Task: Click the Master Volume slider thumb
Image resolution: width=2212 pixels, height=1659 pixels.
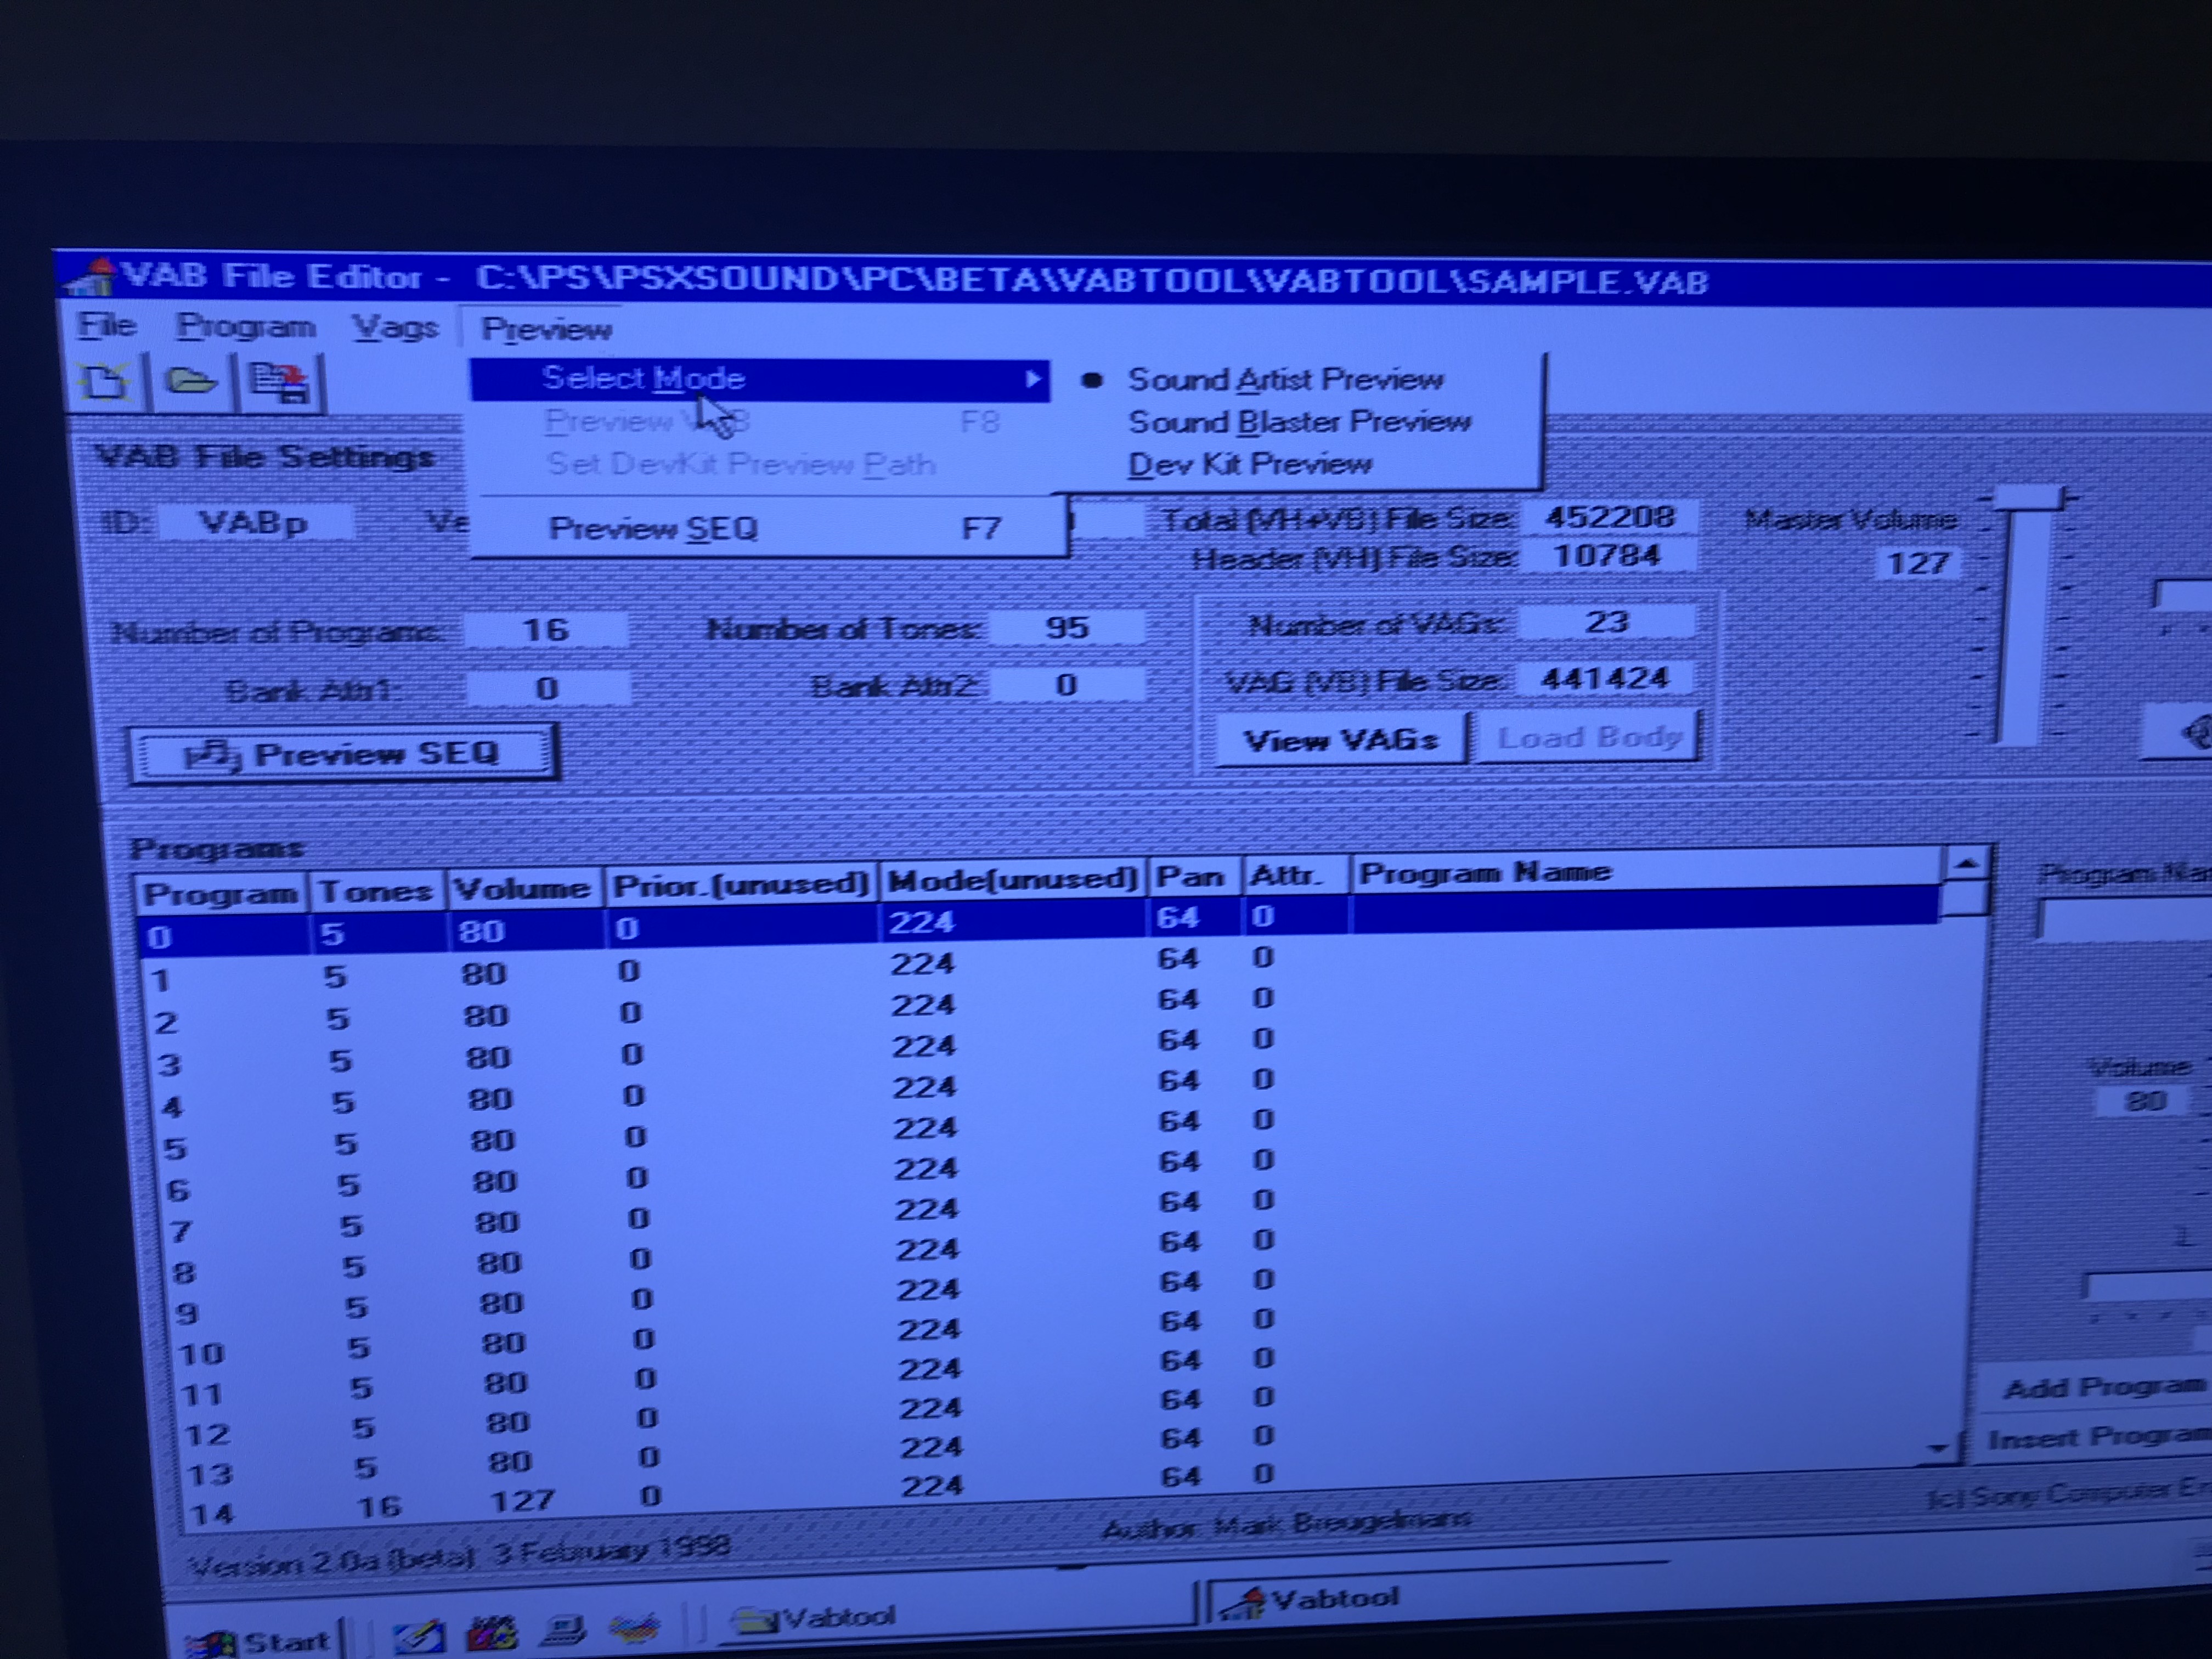Action: 2029,498
